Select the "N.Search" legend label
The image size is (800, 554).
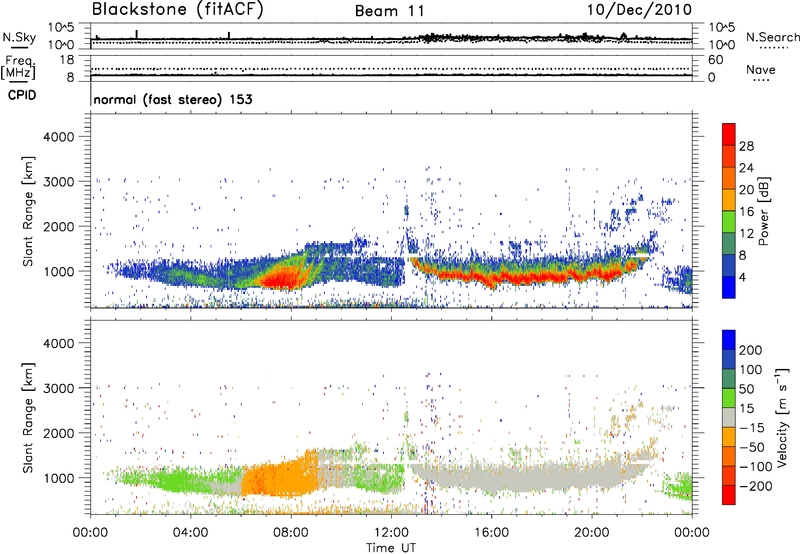(x=772, y=37)
